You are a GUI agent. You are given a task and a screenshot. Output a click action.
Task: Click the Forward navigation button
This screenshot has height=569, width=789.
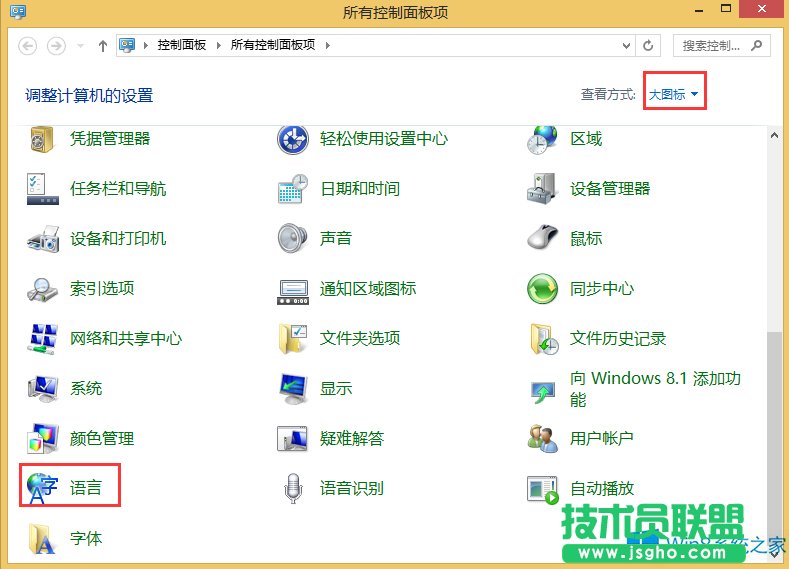click(56, 46)
